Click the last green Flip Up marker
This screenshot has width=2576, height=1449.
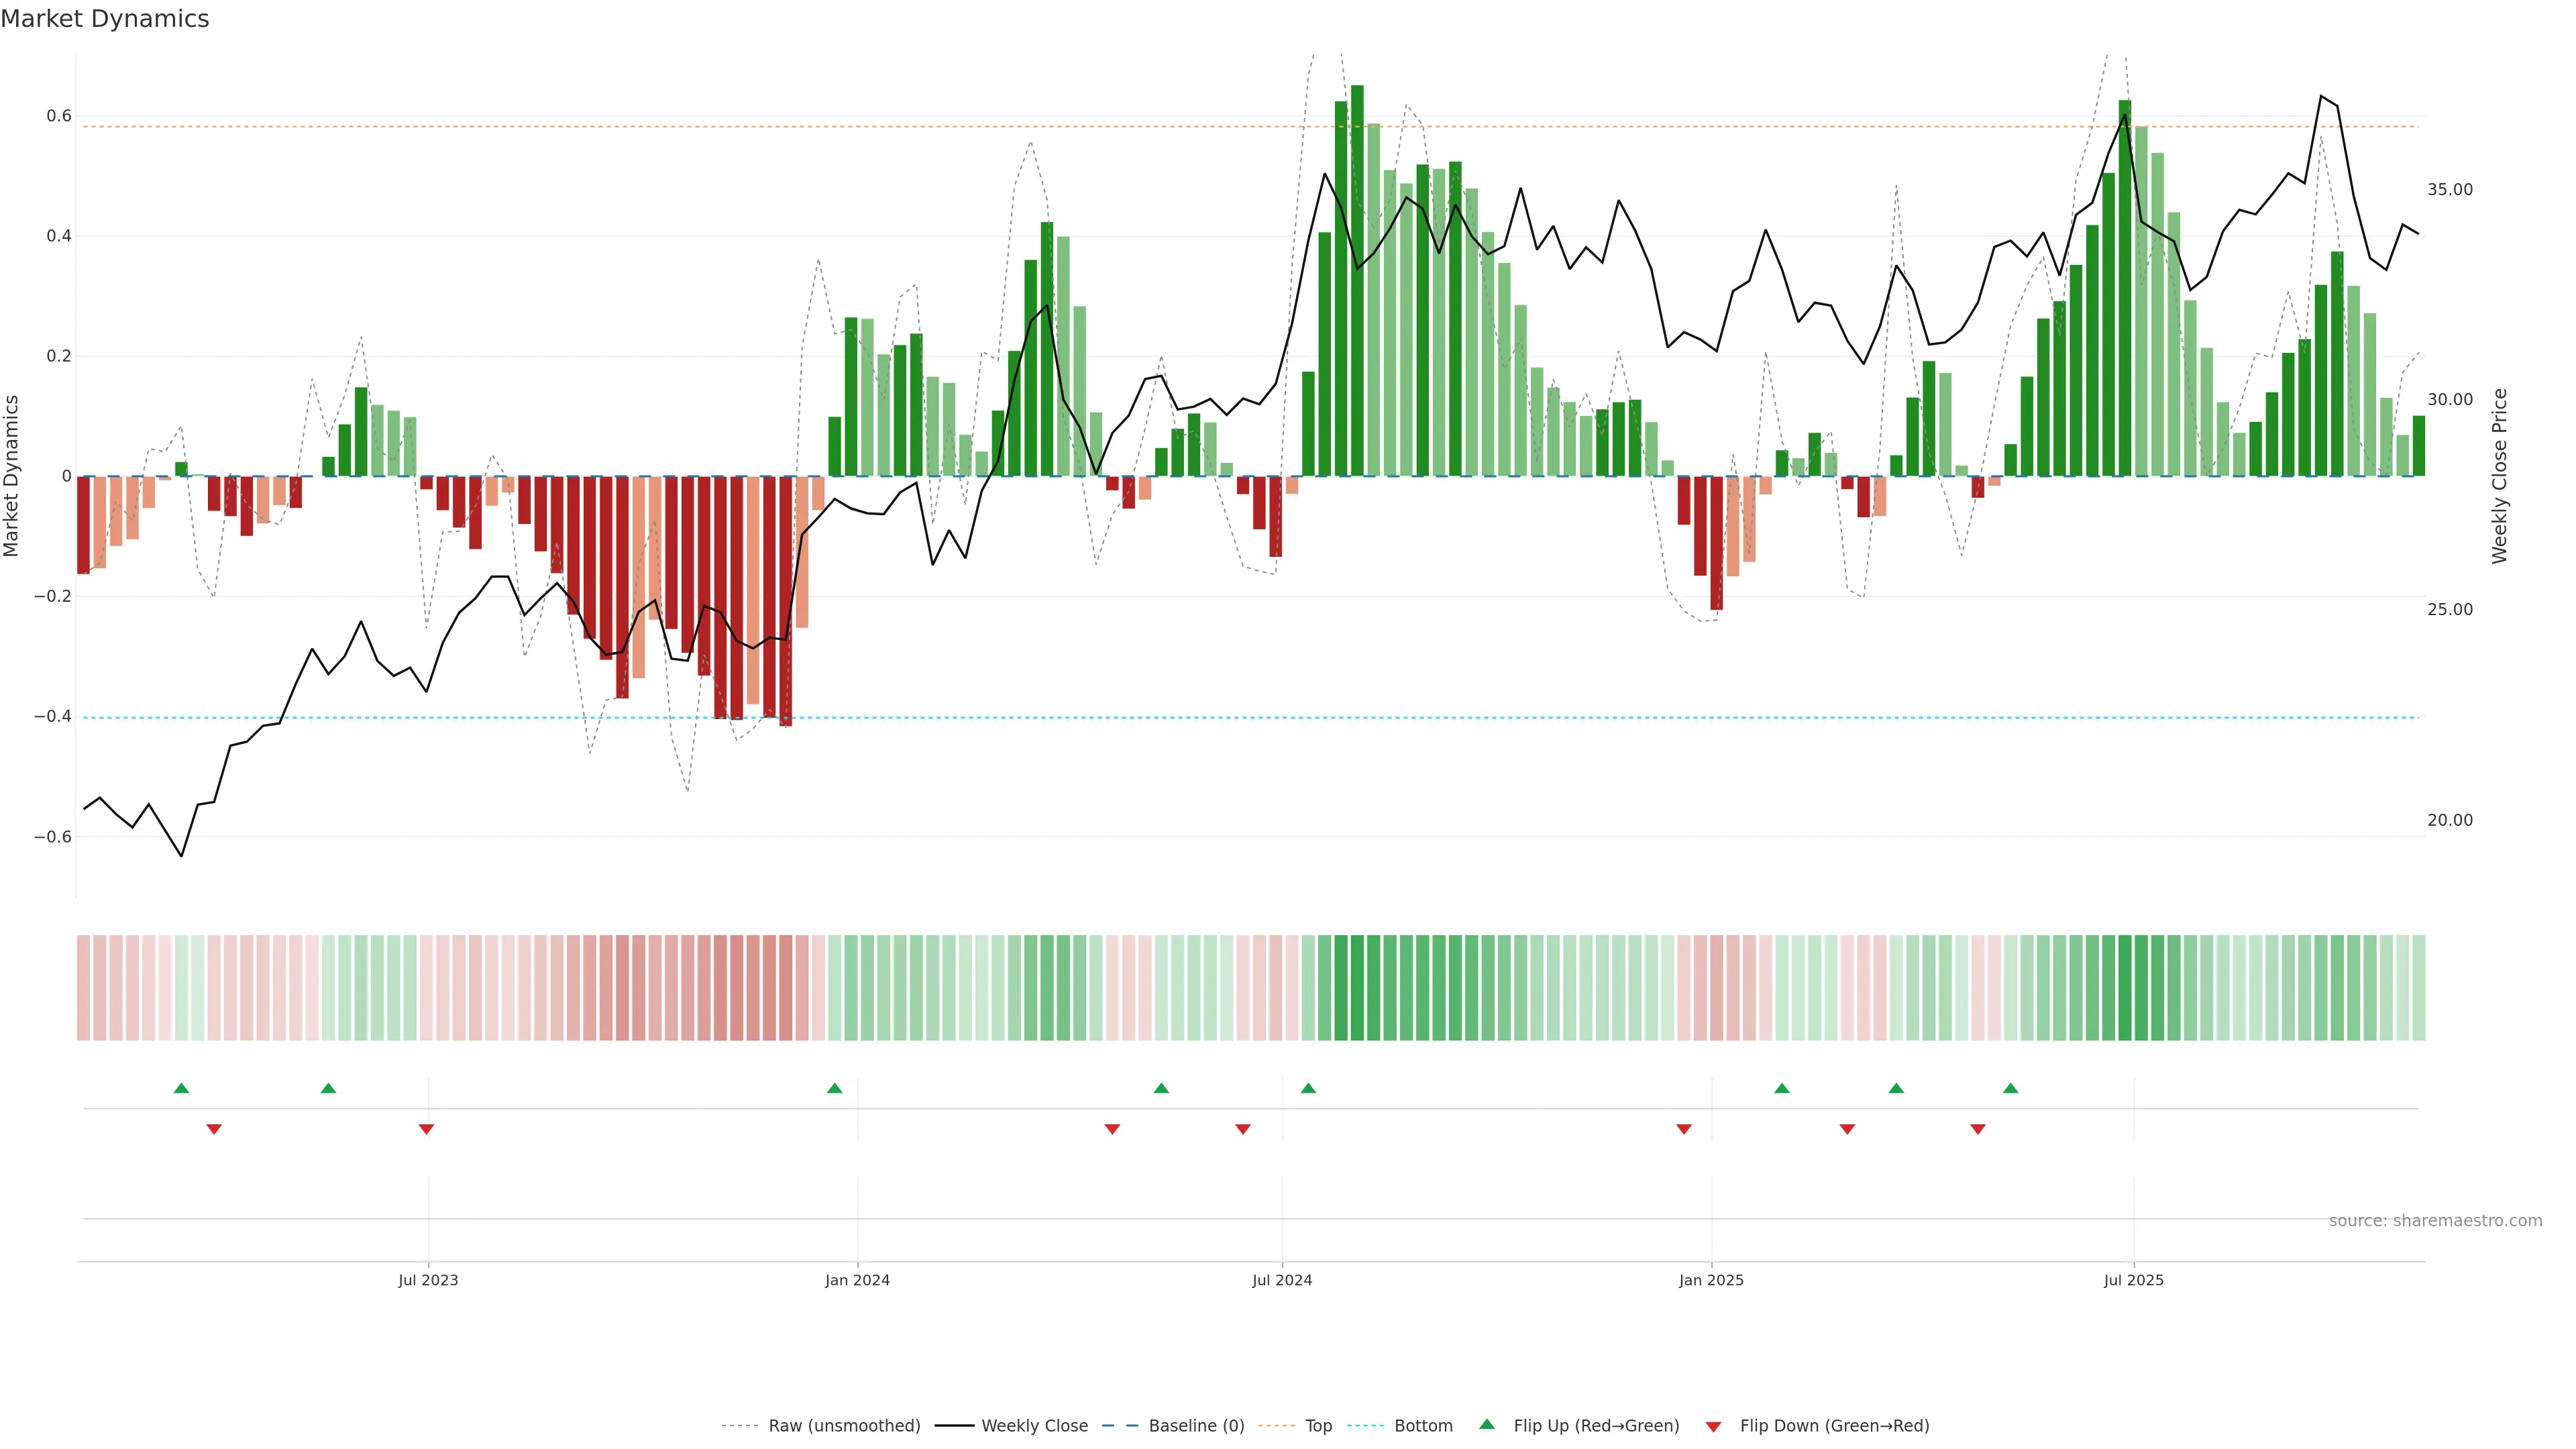(2011, 1088)
